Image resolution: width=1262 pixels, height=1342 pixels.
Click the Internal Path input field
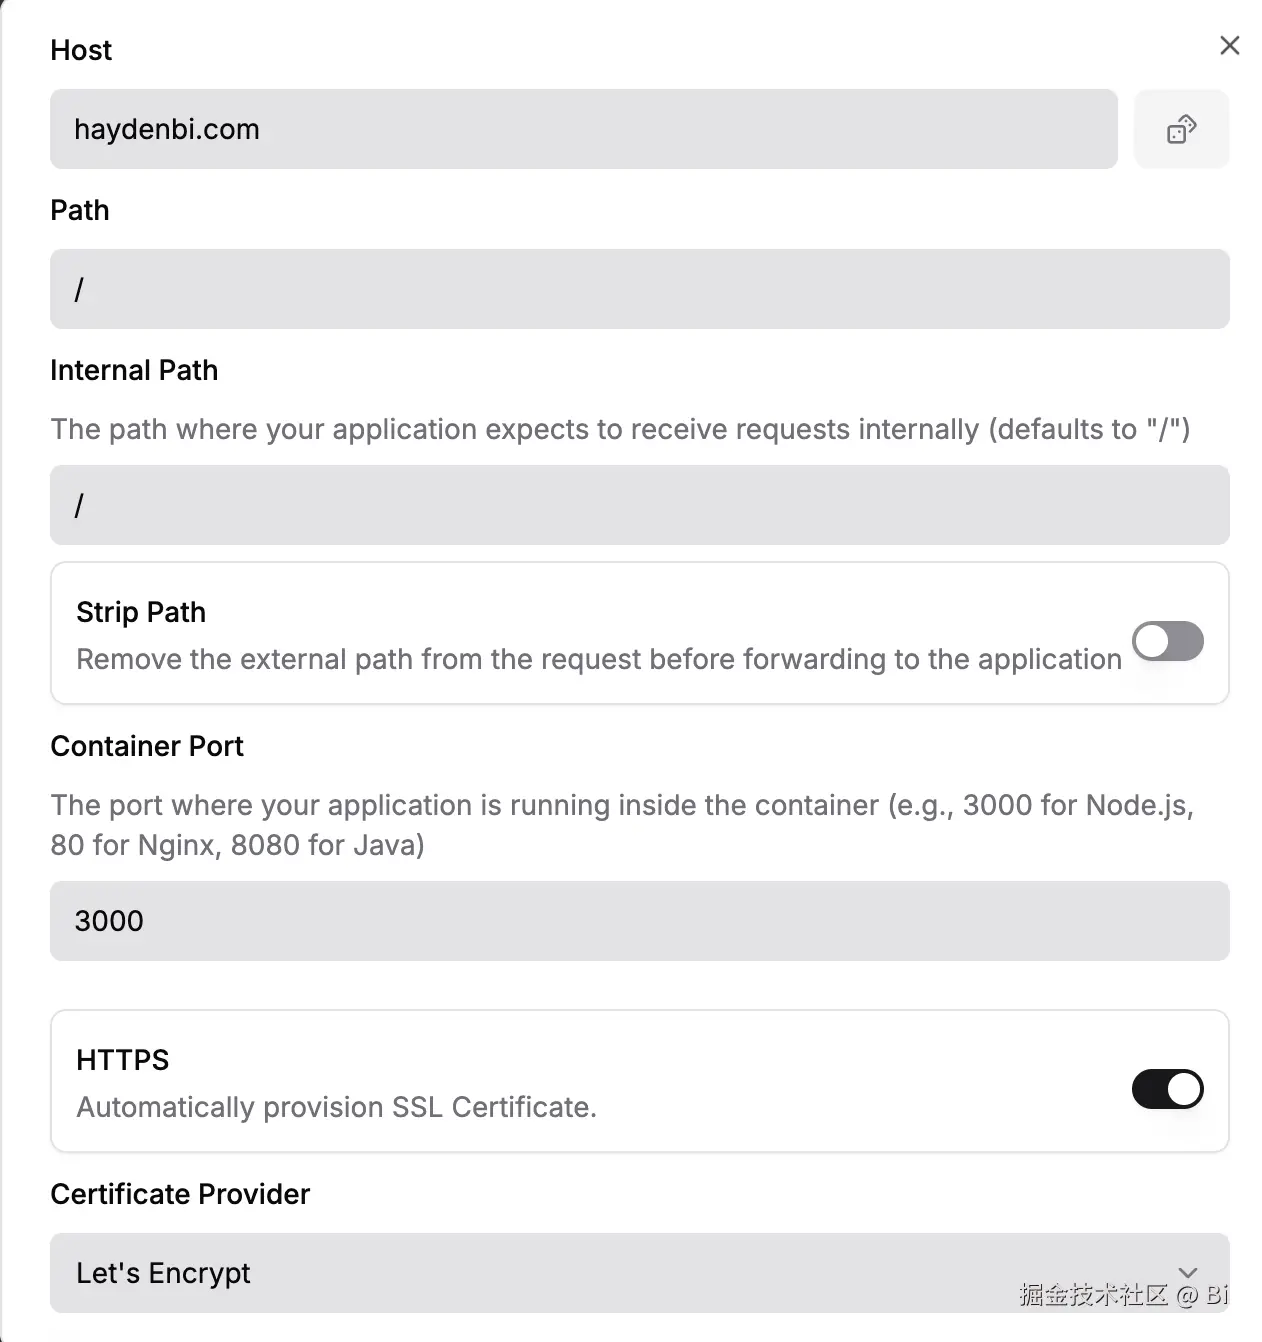click(639, 505)
